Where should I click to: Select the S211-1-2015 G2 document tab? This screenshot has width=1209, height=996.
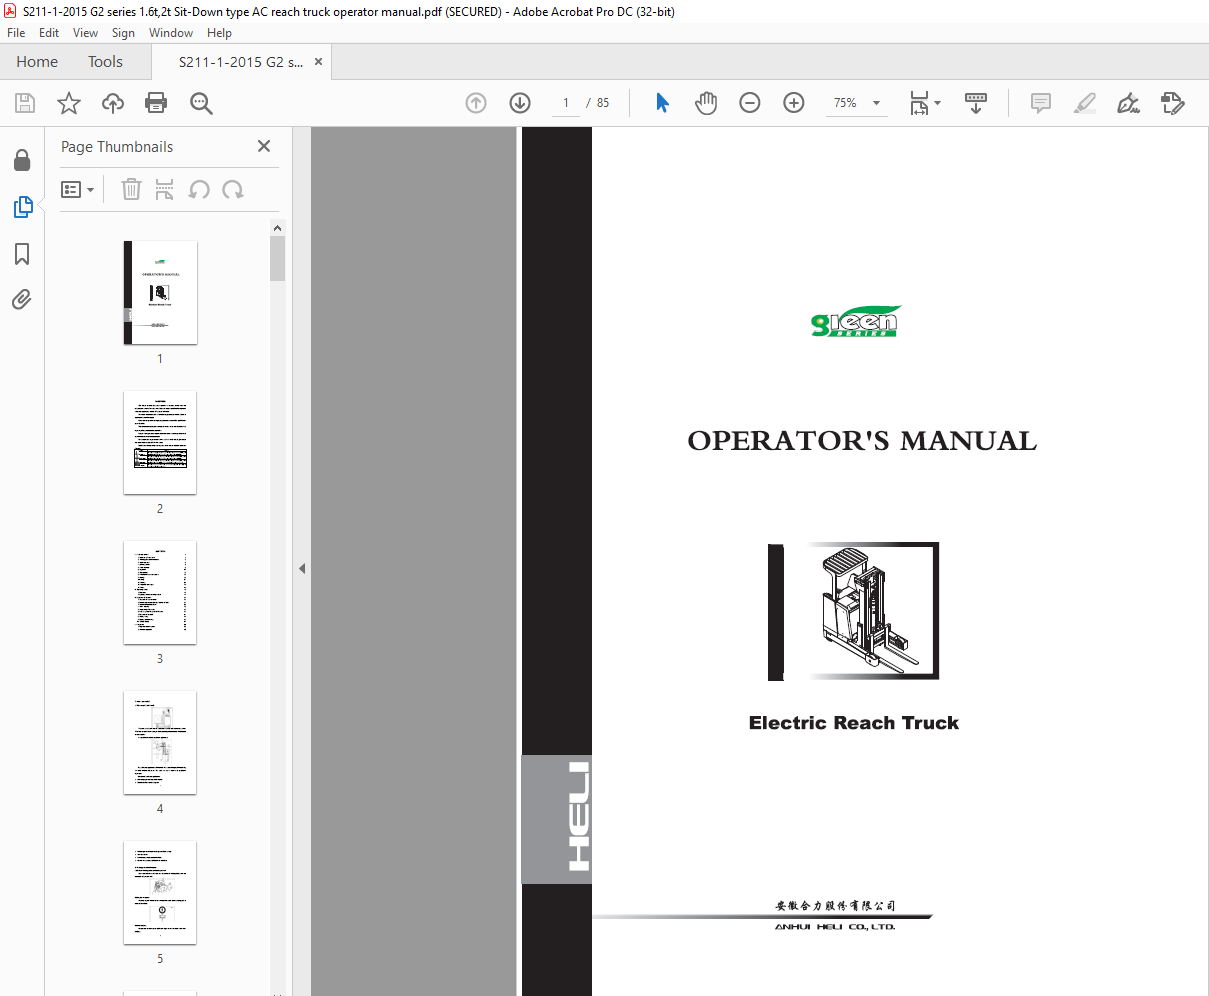coord(241,62)
